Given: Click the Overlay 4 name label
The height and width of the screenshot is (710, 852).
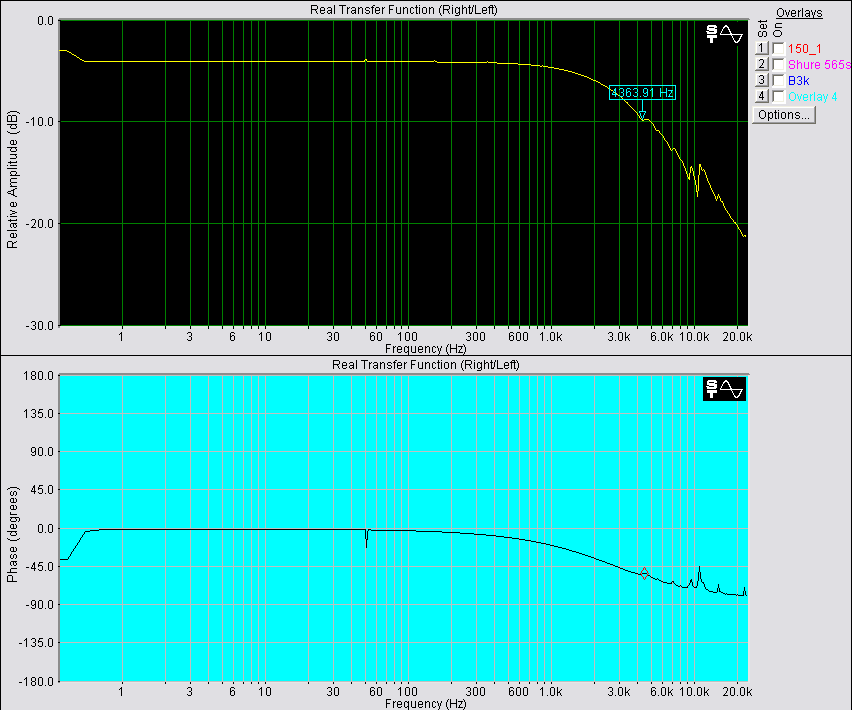Looking at the screenshot, I should point(812,97).
